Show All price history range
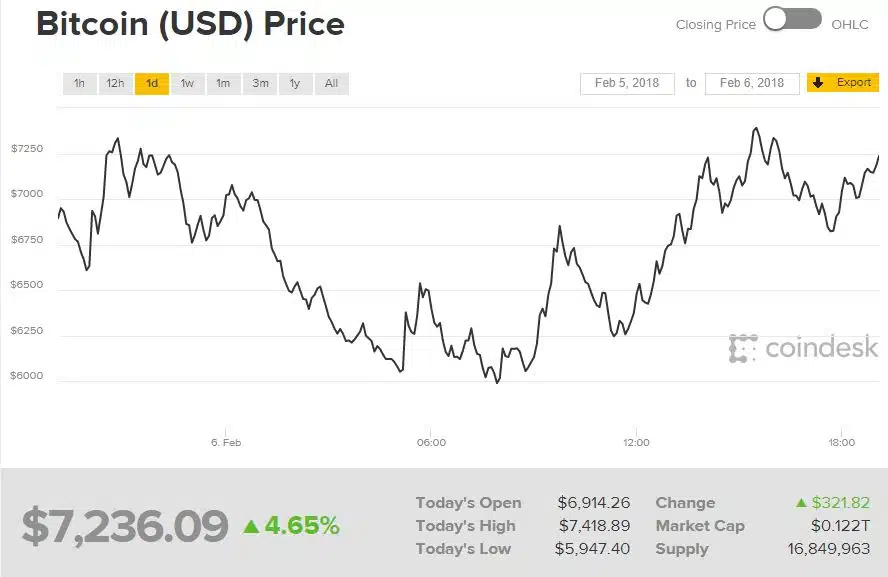The width and height of the screenshot is (888, 577). (331, 84)
